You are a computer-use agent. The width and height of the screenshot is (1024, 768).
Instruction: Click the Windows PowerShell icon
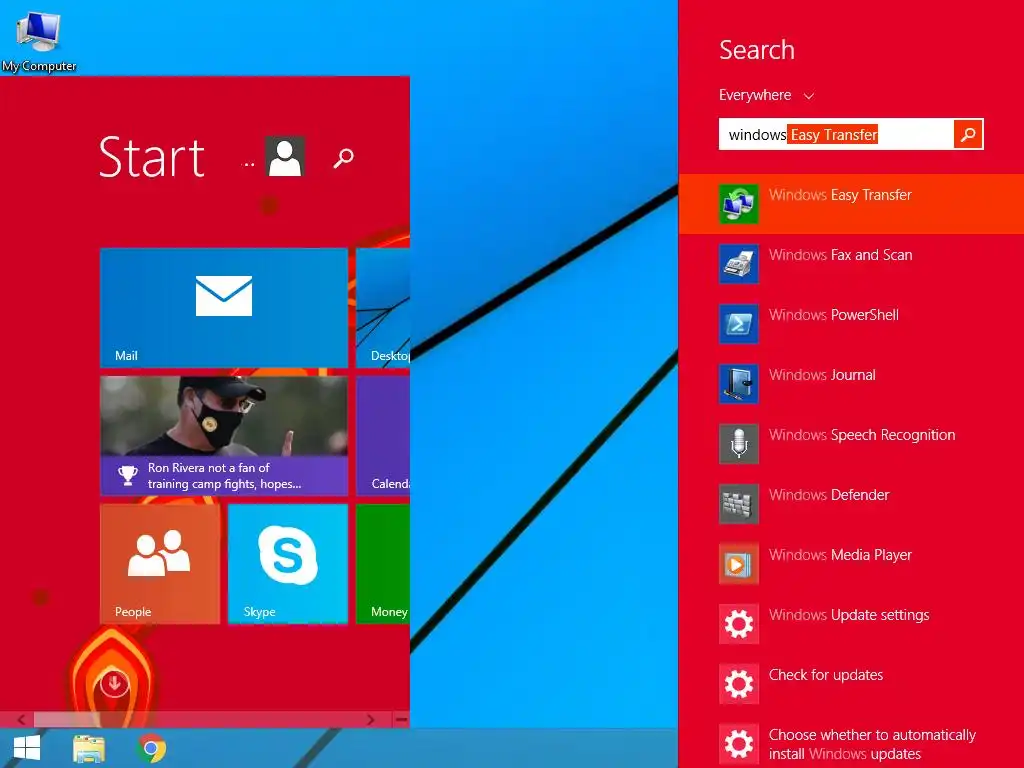coord(739,324)
